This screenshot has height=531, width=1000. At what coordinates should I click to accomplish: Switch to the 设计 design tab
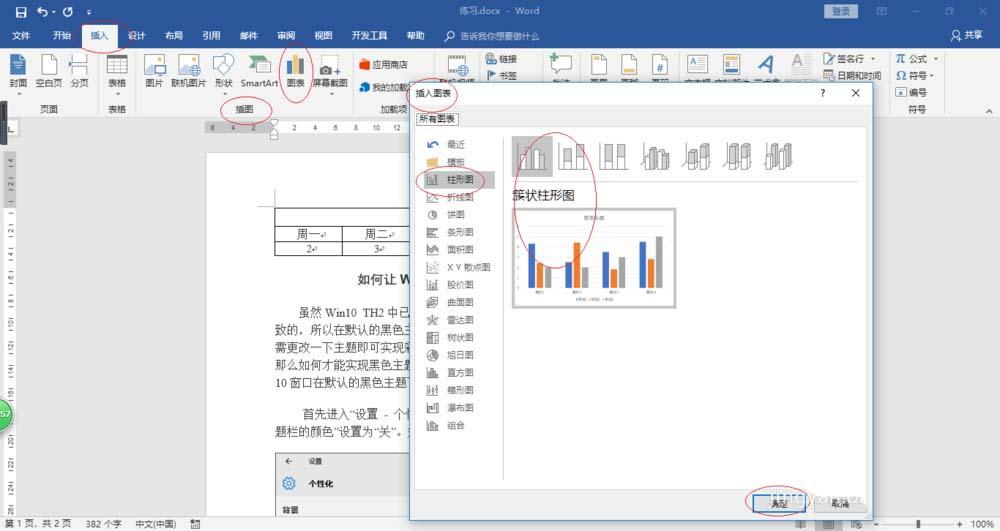coord(136,36)
